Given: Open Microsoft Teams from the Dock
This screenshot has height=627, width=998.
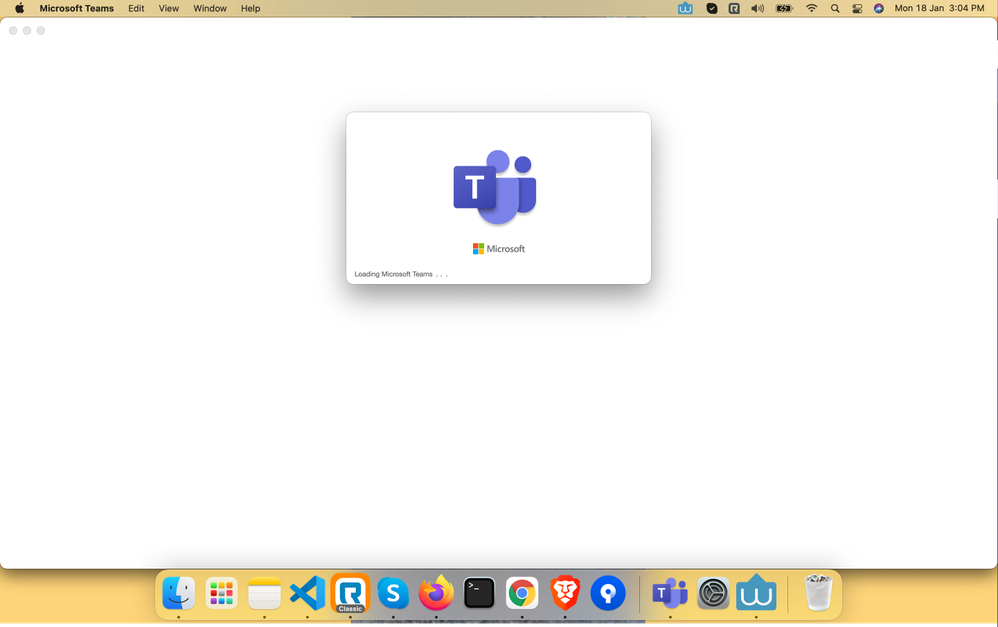Looking at the screenshot, I should 669,593.
